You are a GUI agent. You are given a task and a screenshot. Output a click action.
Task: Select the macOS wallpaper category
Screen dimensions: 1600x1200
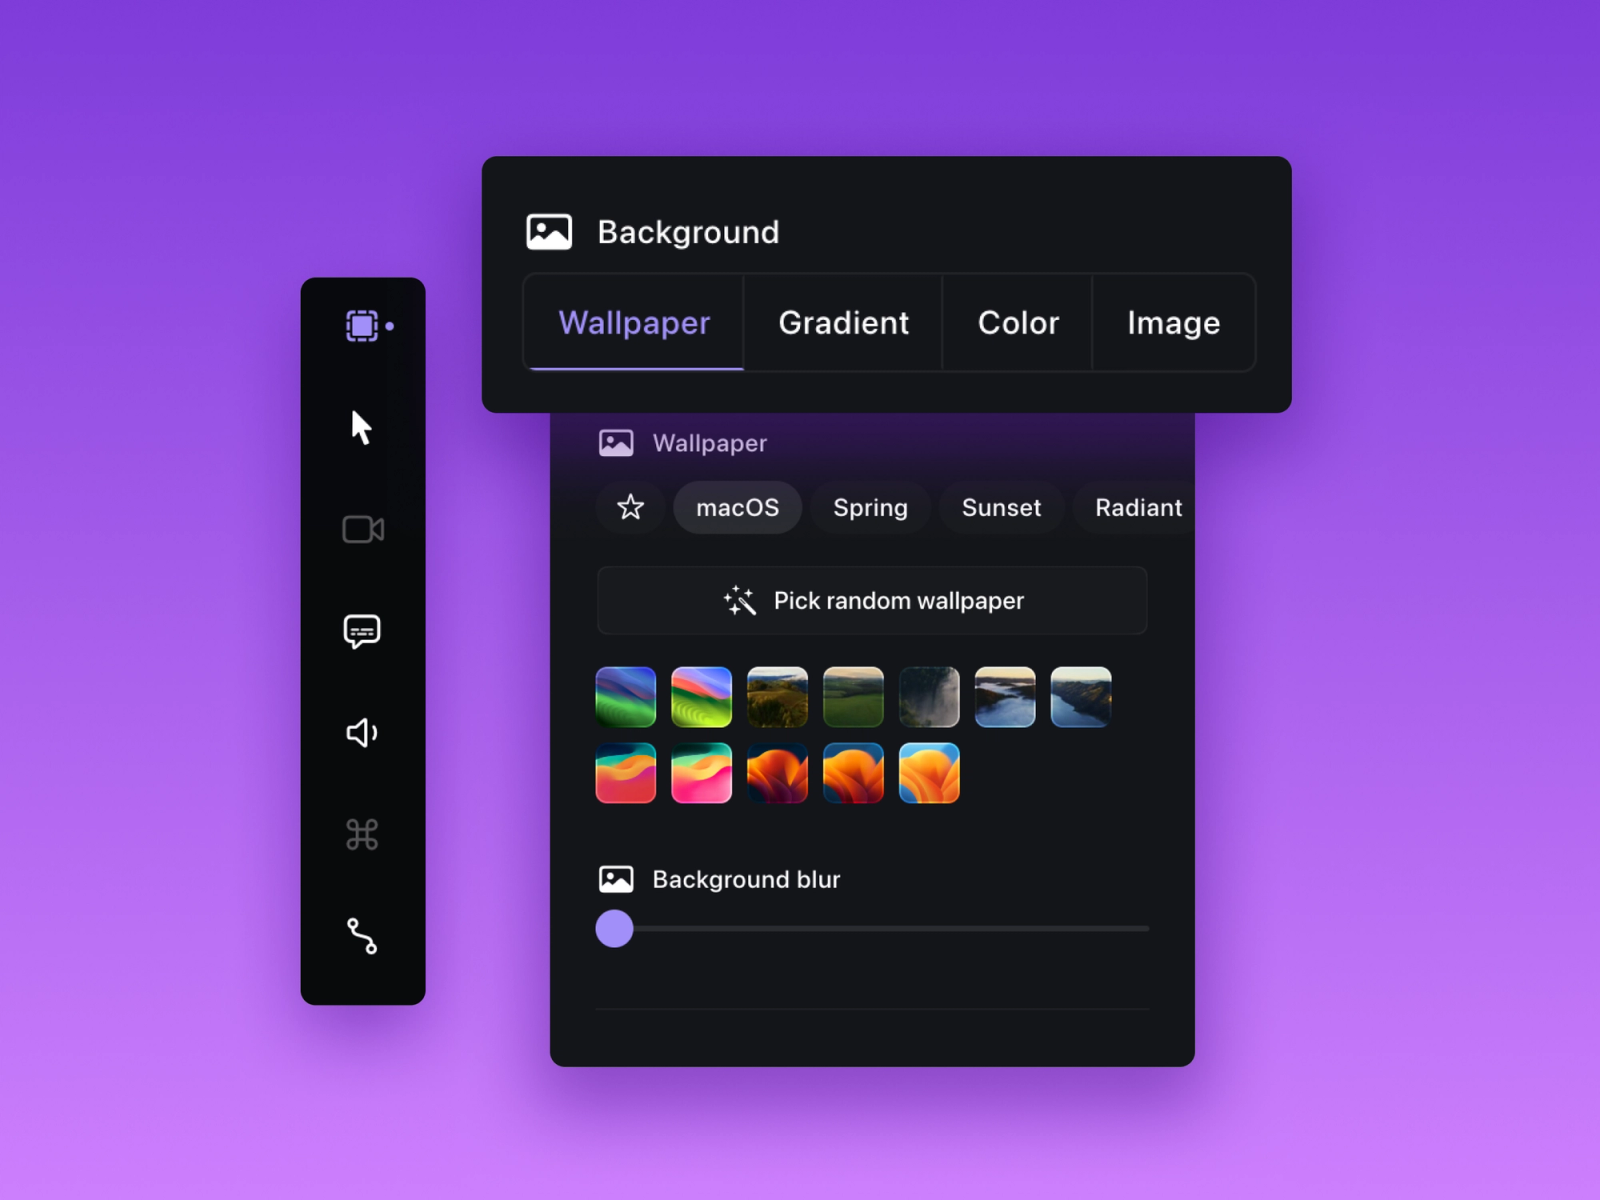click(x=737, y=508)
